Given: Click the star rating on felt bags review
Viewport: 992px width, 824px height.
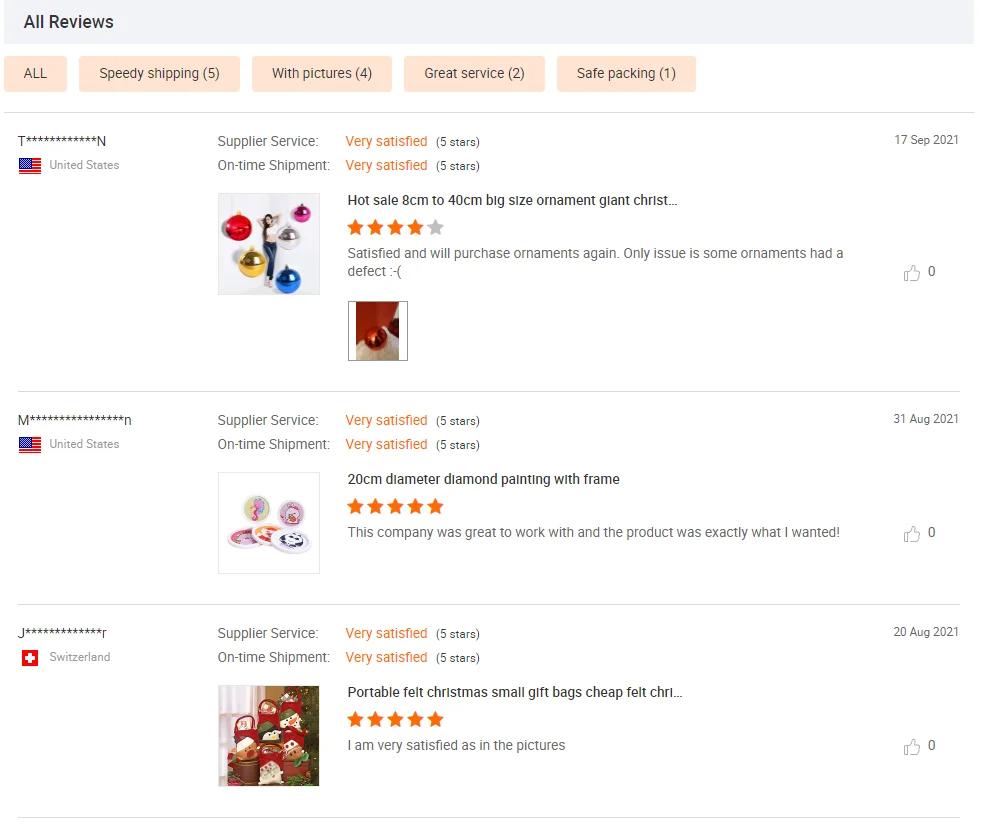Looking at the screenshot, I should pyautogui.click(x=395, y=720).
